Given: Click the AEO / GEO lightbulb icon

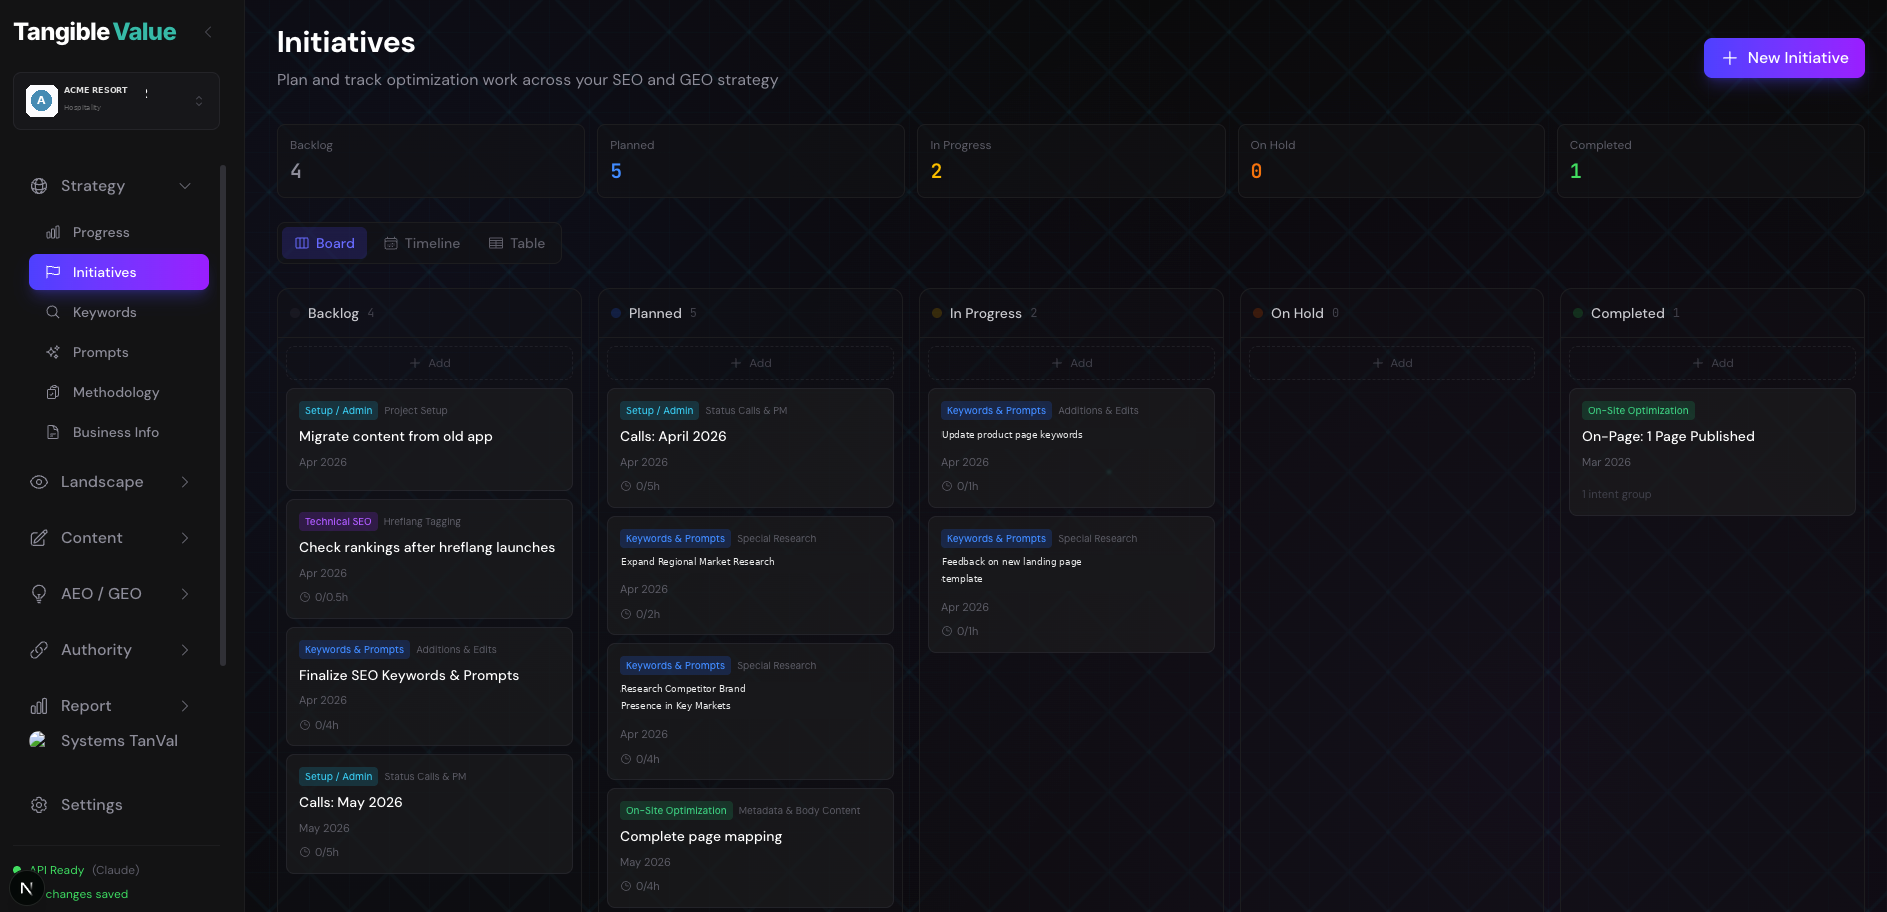Looking at the screenshot, I should point(39,594).
